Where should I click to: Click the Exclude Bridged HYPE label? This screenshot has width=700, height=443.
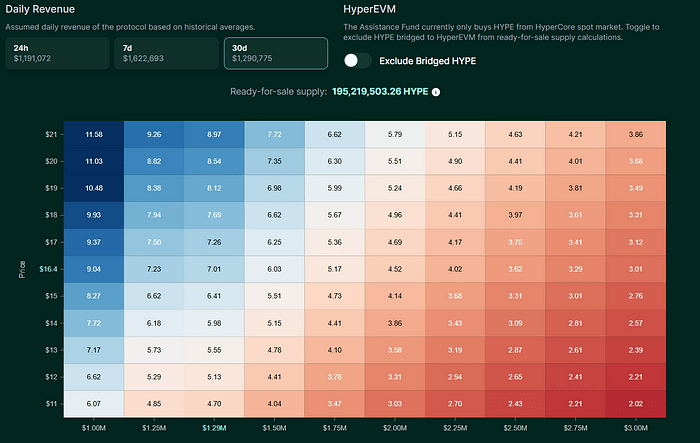pyautogui.click(x=427, y=61)
